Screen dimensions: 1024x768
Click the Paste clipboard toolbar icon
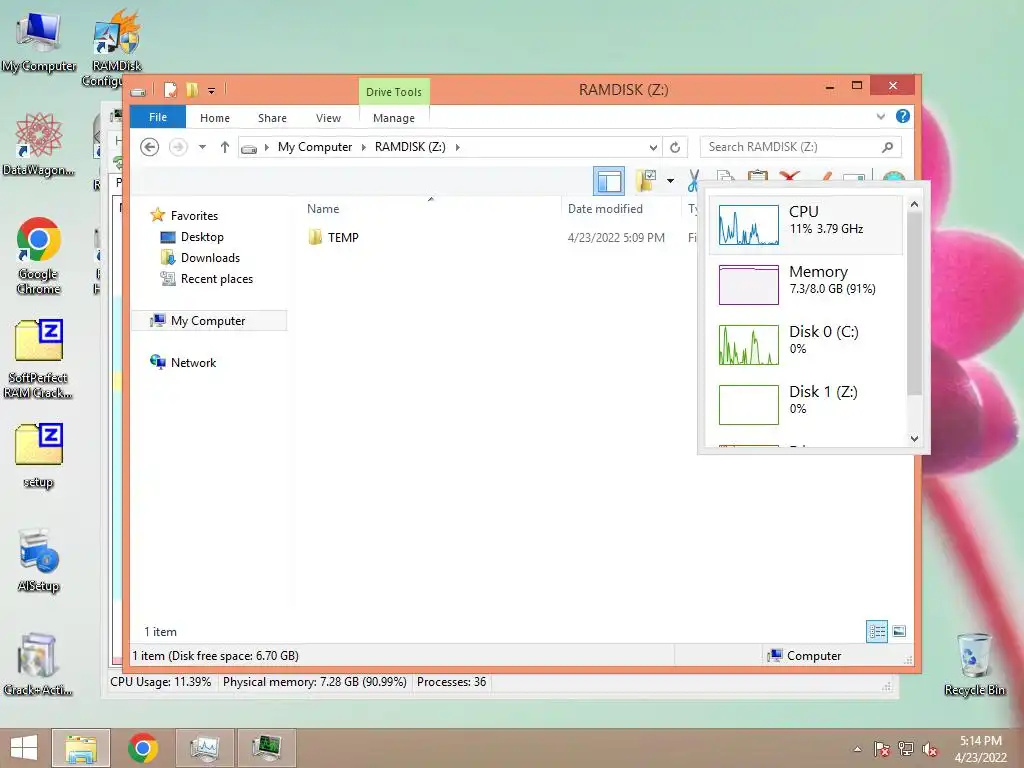[758, 176]
